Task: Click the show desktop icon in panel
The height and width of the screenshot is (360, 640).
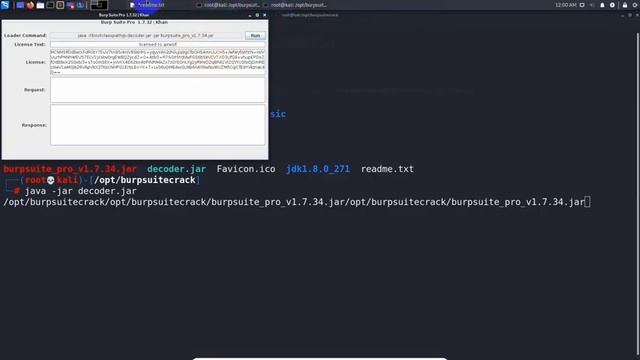Action: click(x=20, y=5)
